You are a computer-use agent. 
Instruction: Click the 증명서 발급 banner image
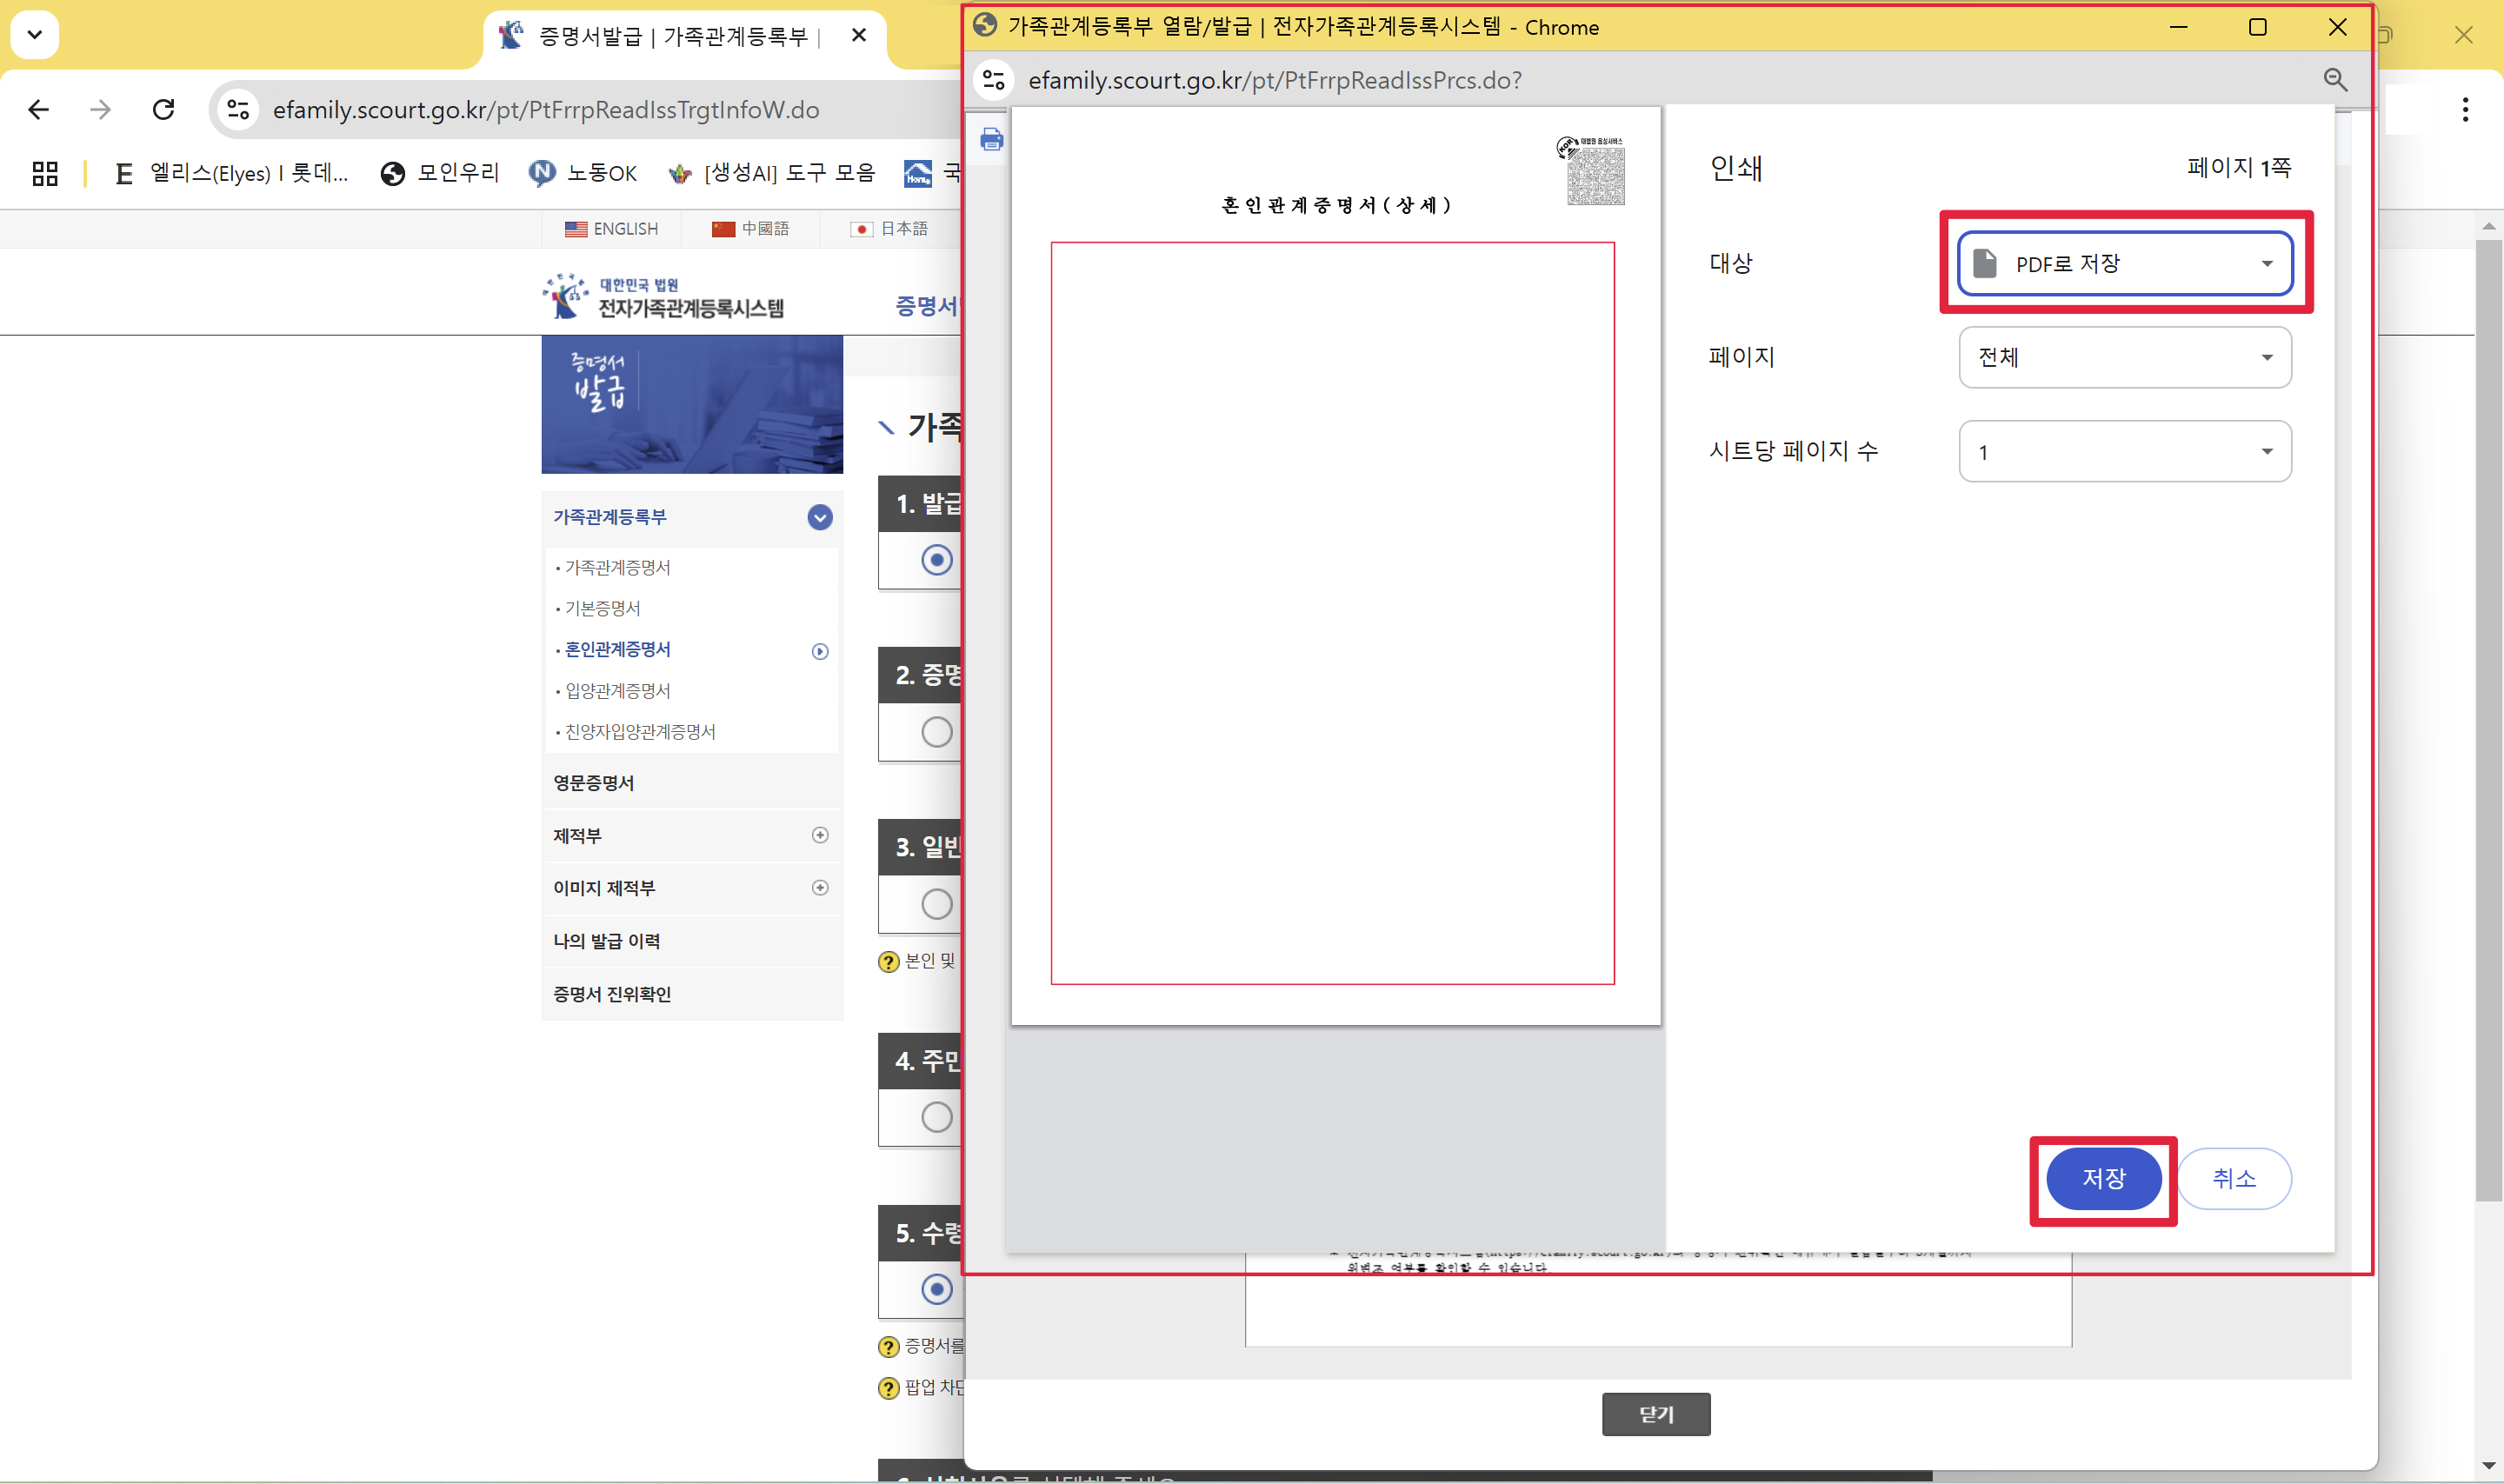pyautogui.click(x=692, y=404)
